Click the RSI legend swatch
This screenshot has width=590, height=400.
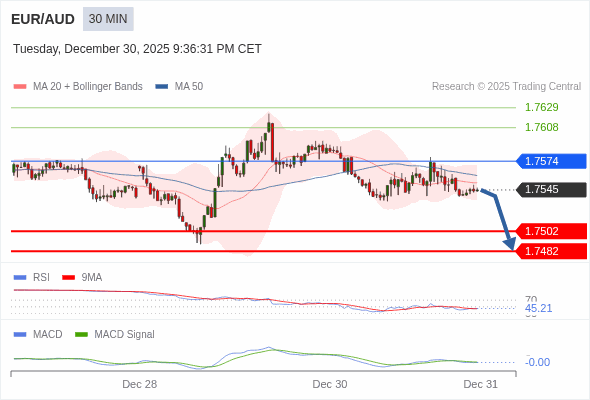[20, 278]
